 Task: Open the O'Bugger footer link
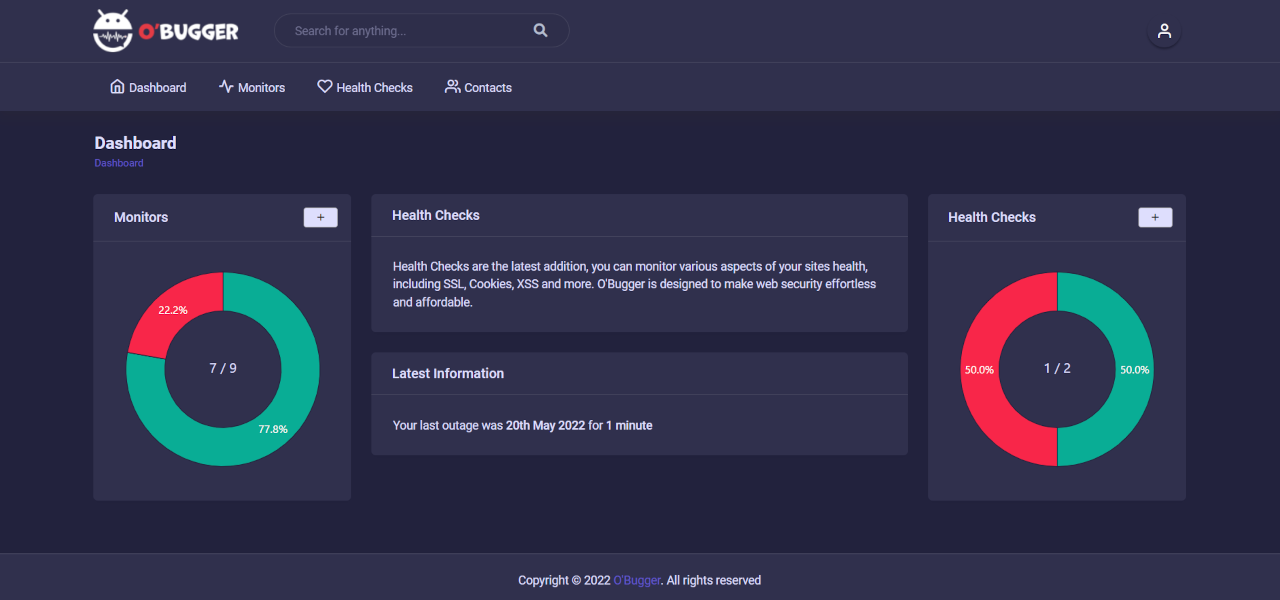[x=636, y=580]
